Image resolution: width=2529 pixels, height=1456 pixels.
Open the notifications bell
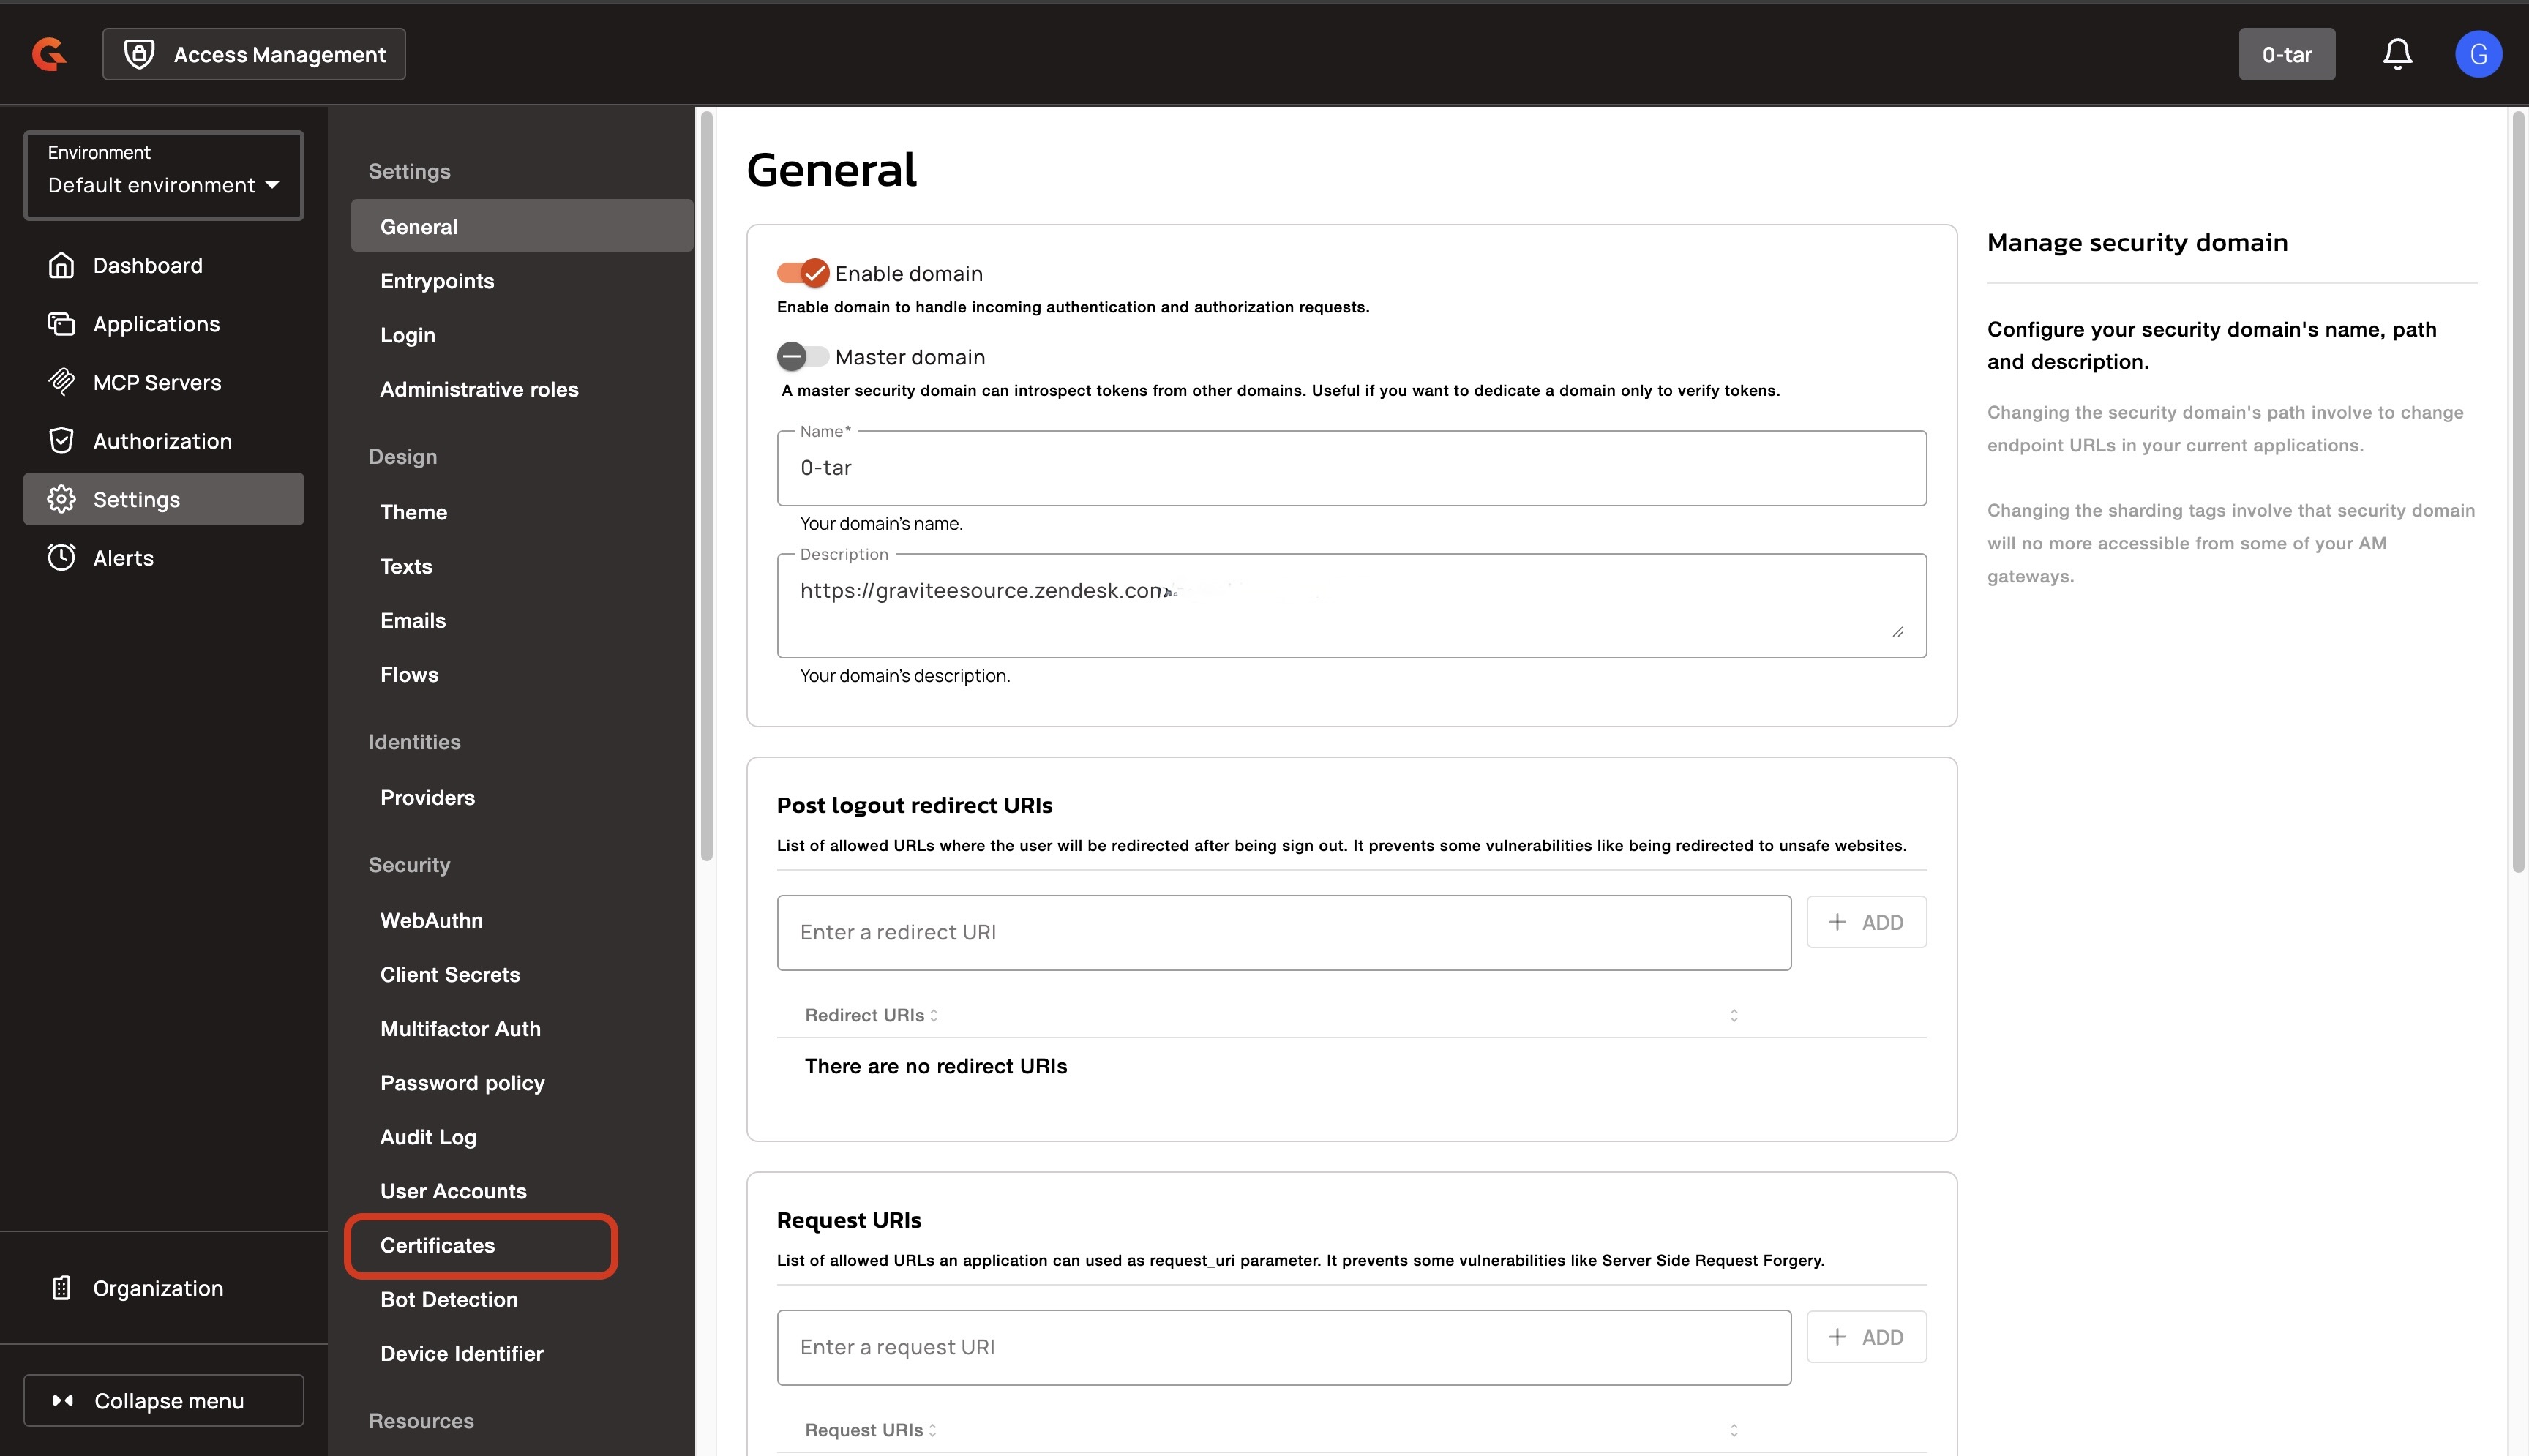2397,53
